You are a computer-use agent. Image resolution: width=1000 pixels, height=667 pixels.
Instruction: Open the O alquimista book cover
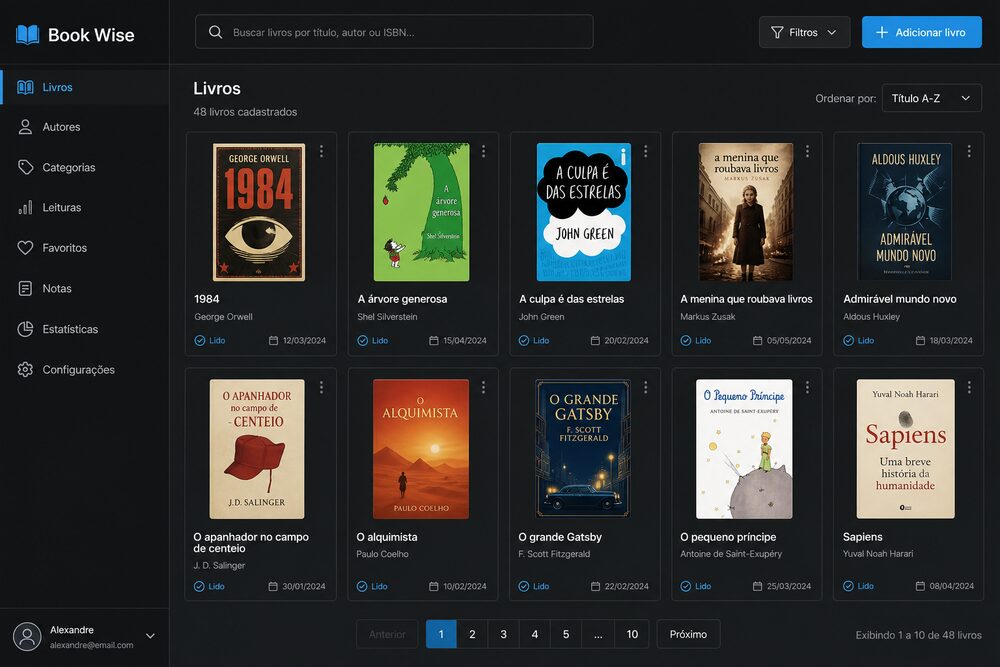pos(421,449)
